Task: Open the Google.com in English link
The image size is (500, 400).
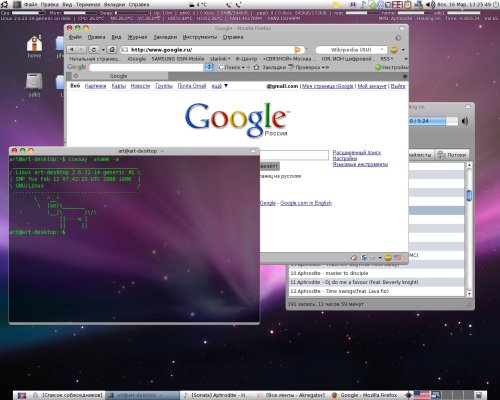Action: click(x=306, y=203)
